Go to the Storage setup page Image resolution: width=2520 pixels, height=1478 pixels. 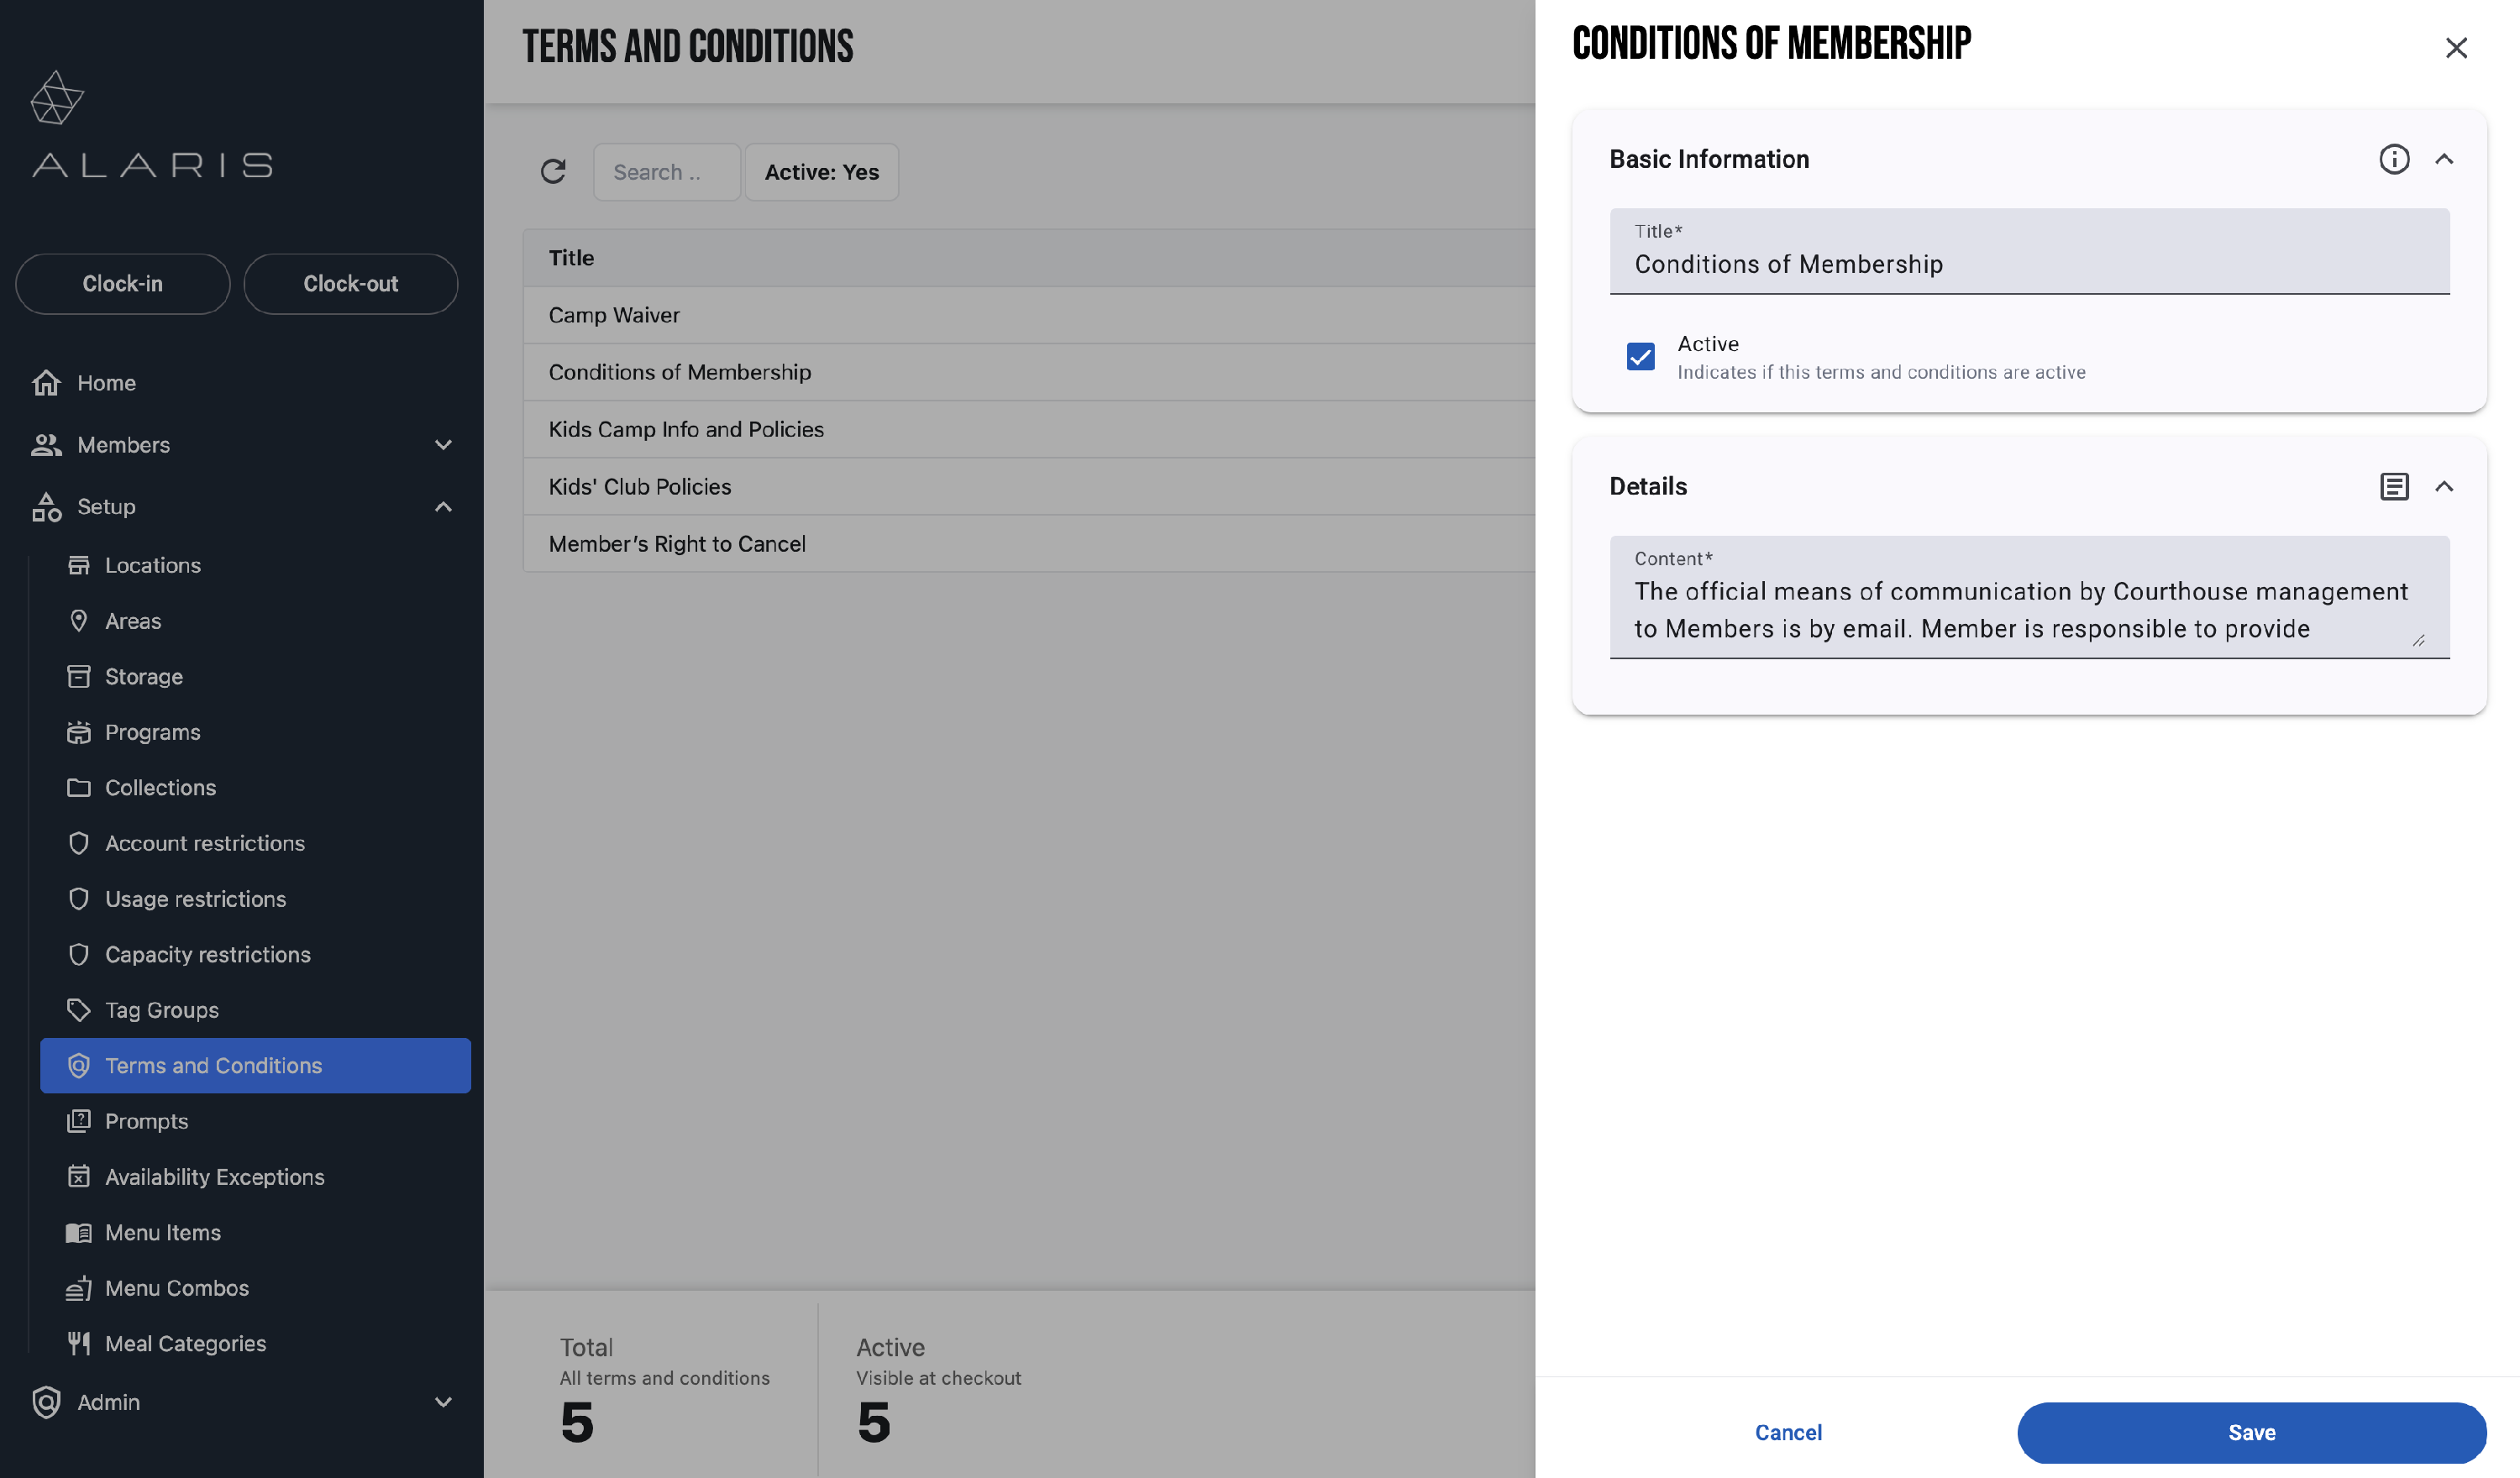pyautogui.click(x=143, y=677)
